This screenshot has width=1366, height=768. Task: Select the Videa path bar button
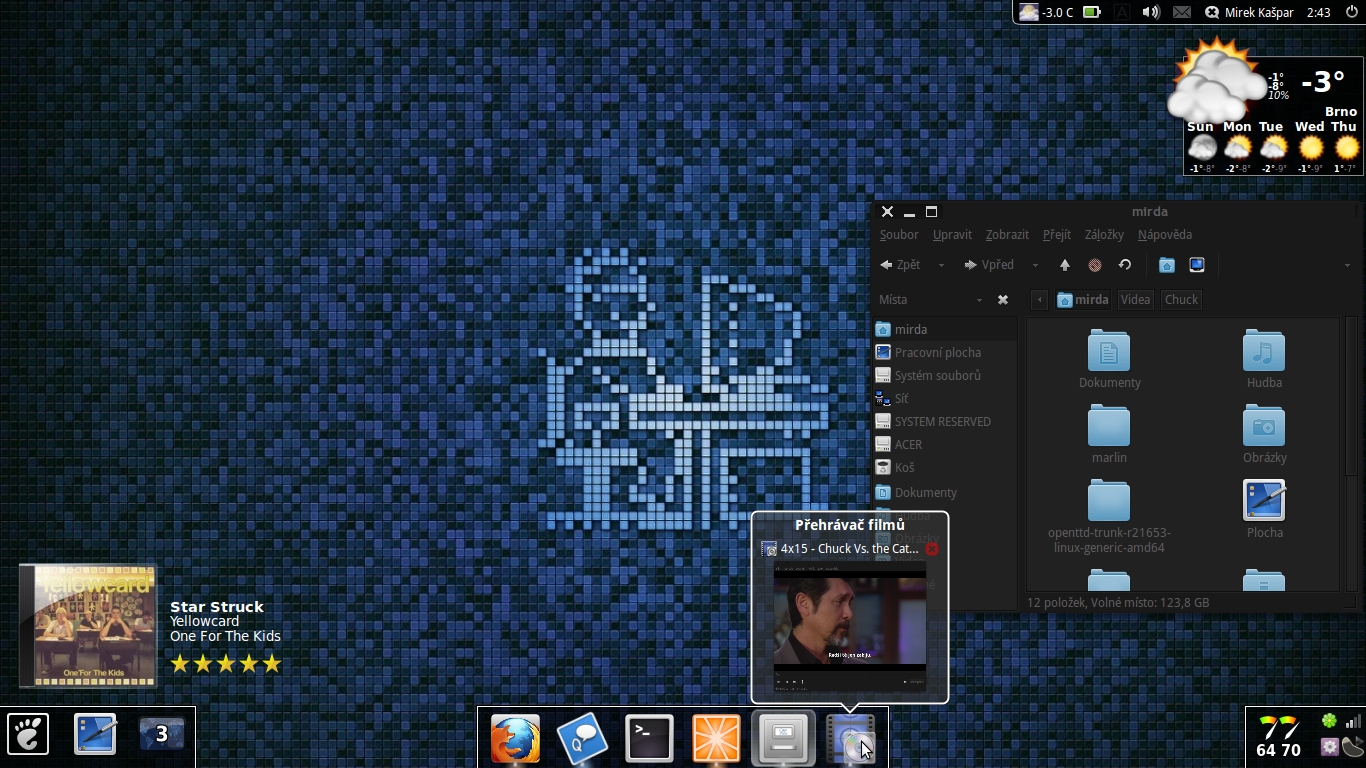1135,300
